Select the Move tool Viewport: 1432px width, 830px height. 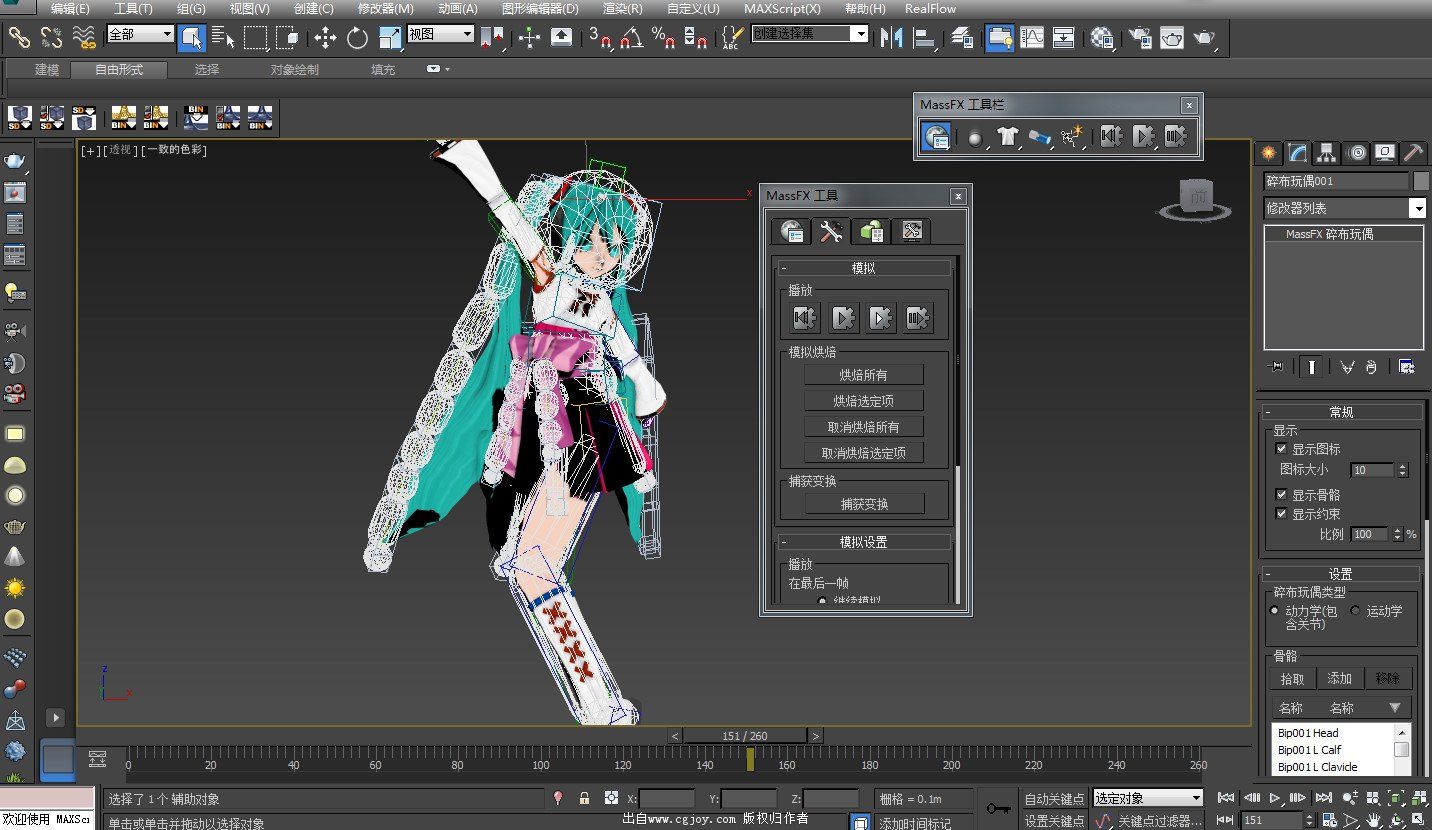tap(325, 38)
